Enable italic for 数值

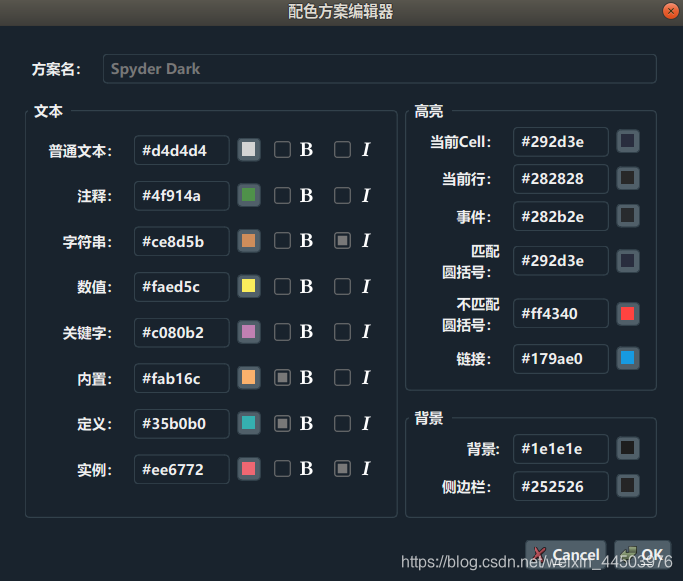point(342,286)
